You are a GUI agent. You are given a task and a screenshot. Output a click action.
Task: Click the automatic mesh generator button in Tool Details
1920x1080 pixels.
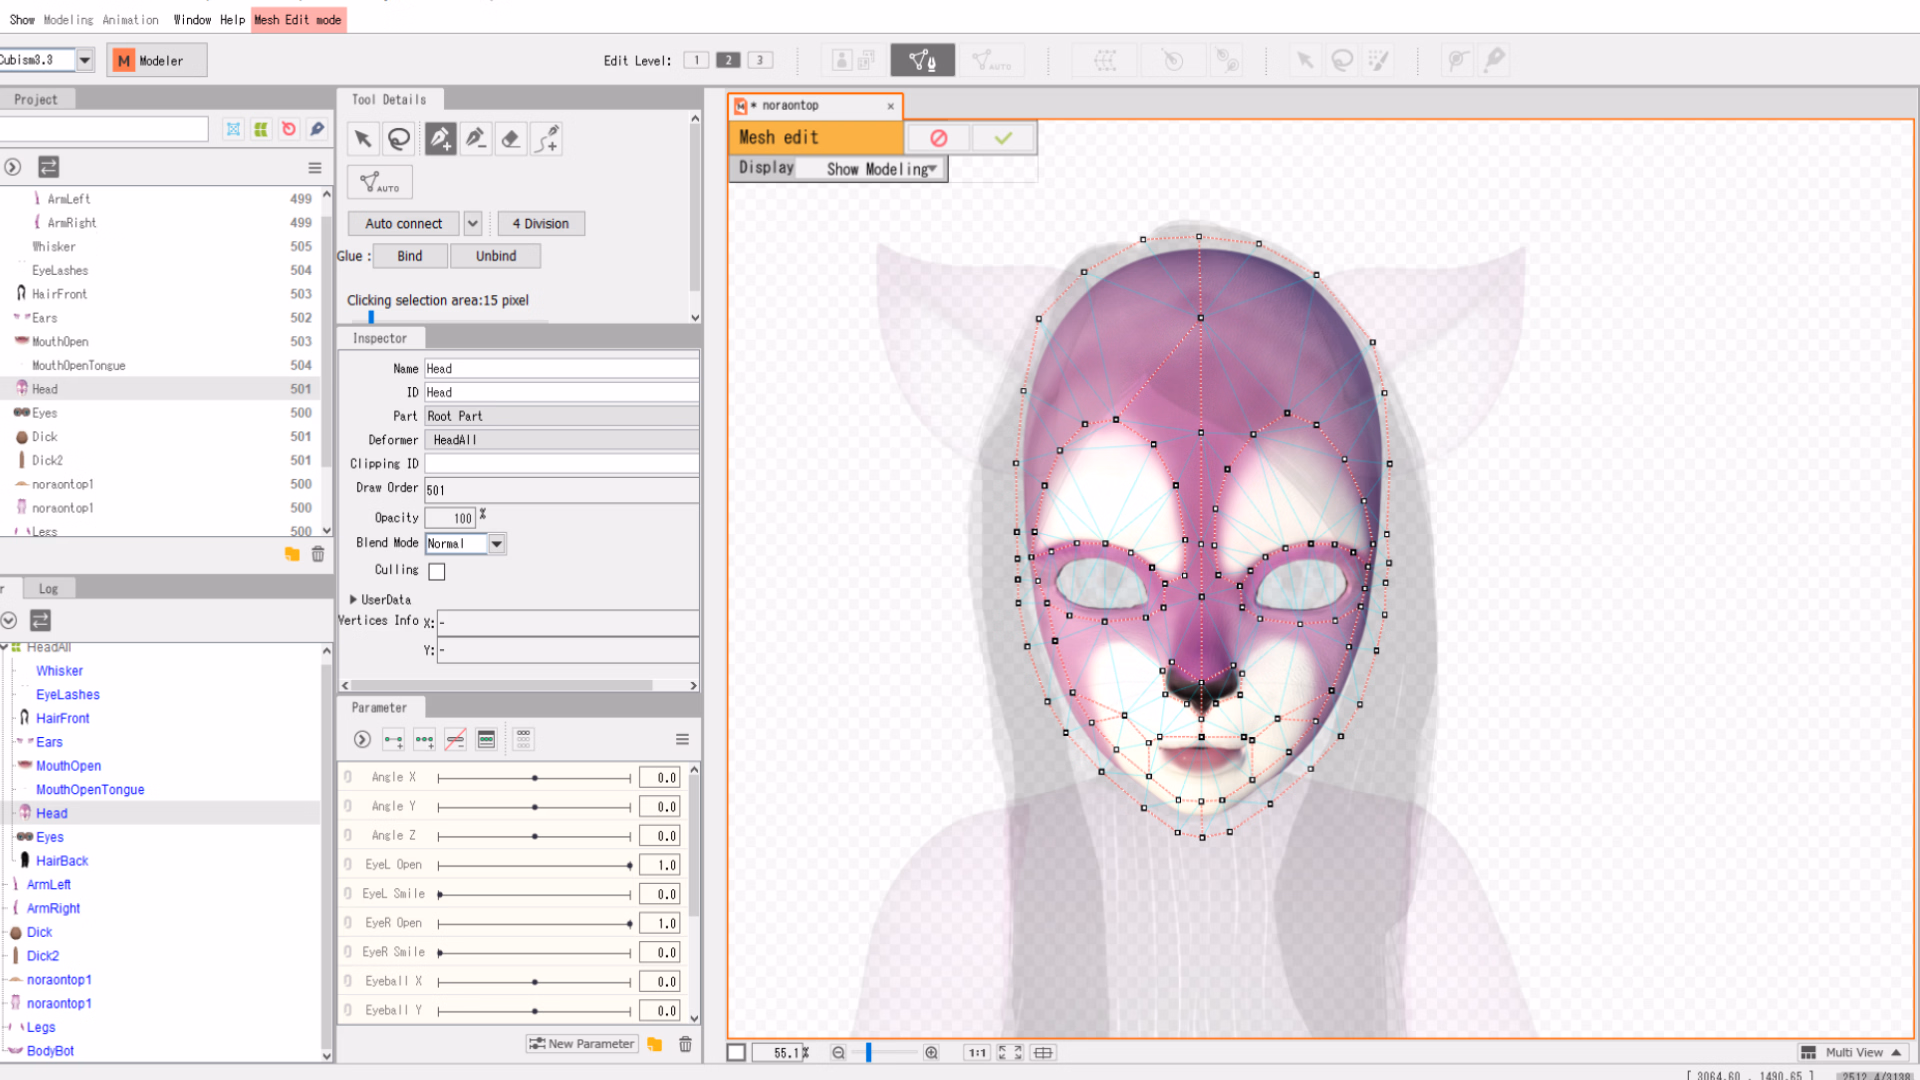pos(380,182)
